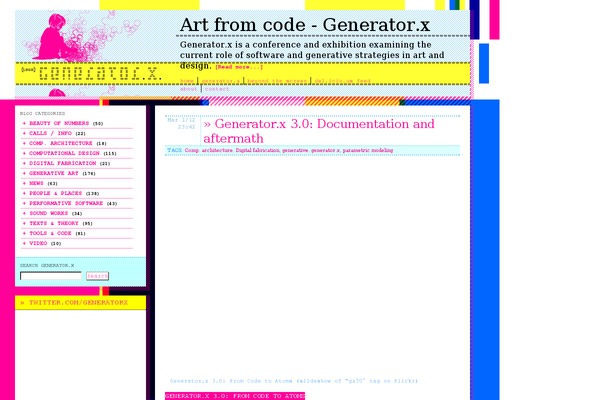
Task: Open the Video category
Action: (x=38, y=243)
